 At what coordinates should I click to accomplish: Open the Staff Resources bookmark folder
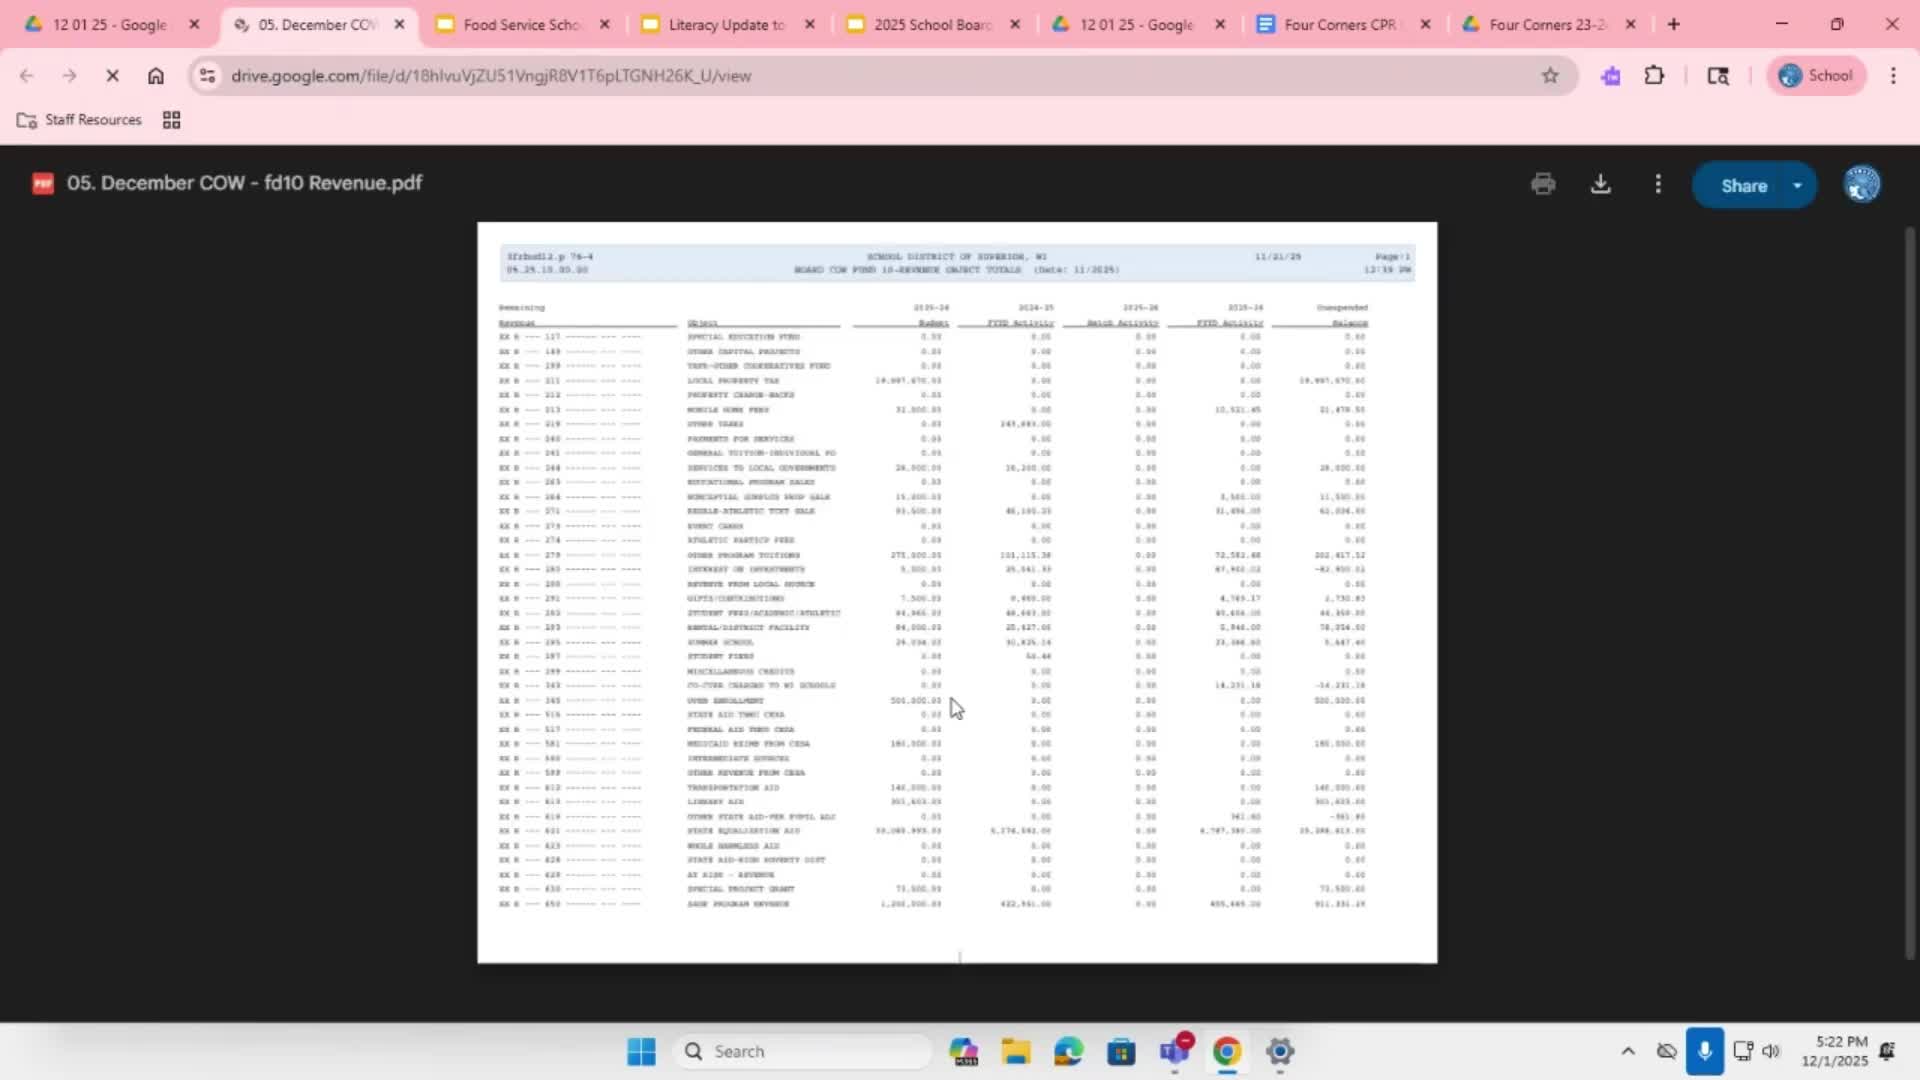click(78, 119)
